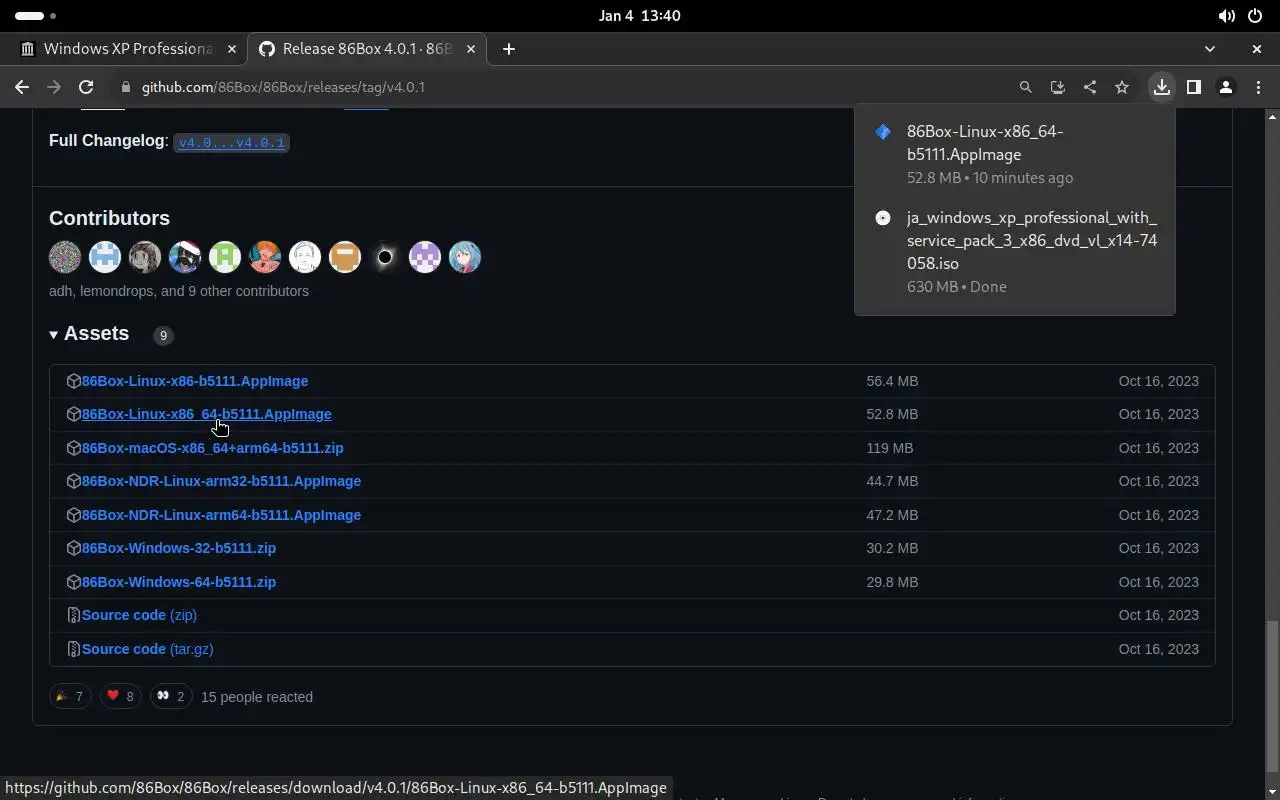Open the system power menu

[1255, 16]
